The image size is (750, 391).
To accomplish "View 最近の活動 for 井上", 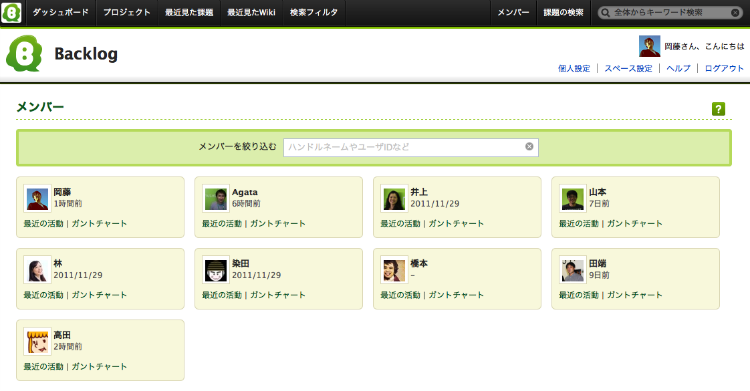I will click(400, 223).
